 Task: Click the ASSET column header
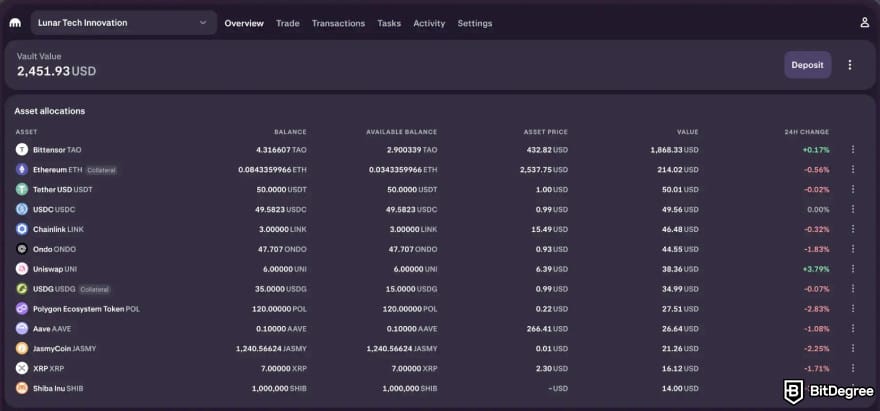click(x=26, y=132)
